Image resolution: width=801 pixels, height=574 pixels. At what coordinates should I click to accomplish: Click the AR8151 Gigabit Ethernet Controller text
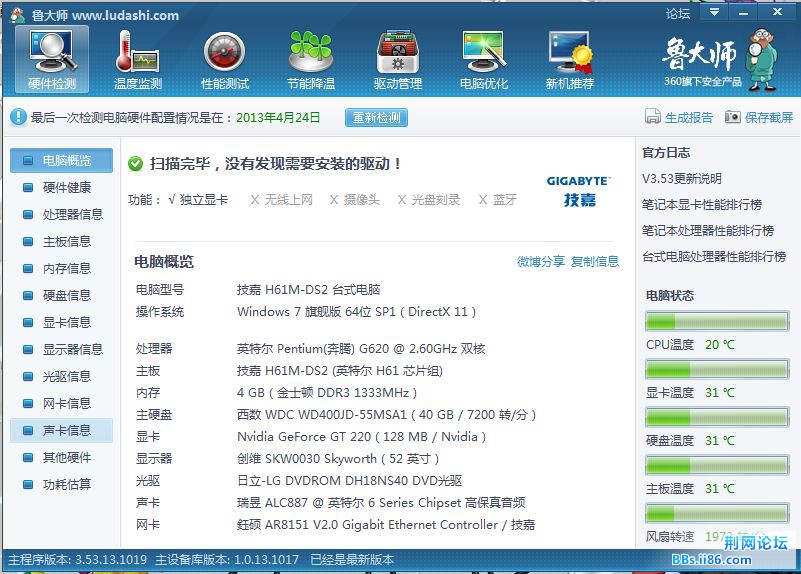pyautogui.click(x=386, y=524)
